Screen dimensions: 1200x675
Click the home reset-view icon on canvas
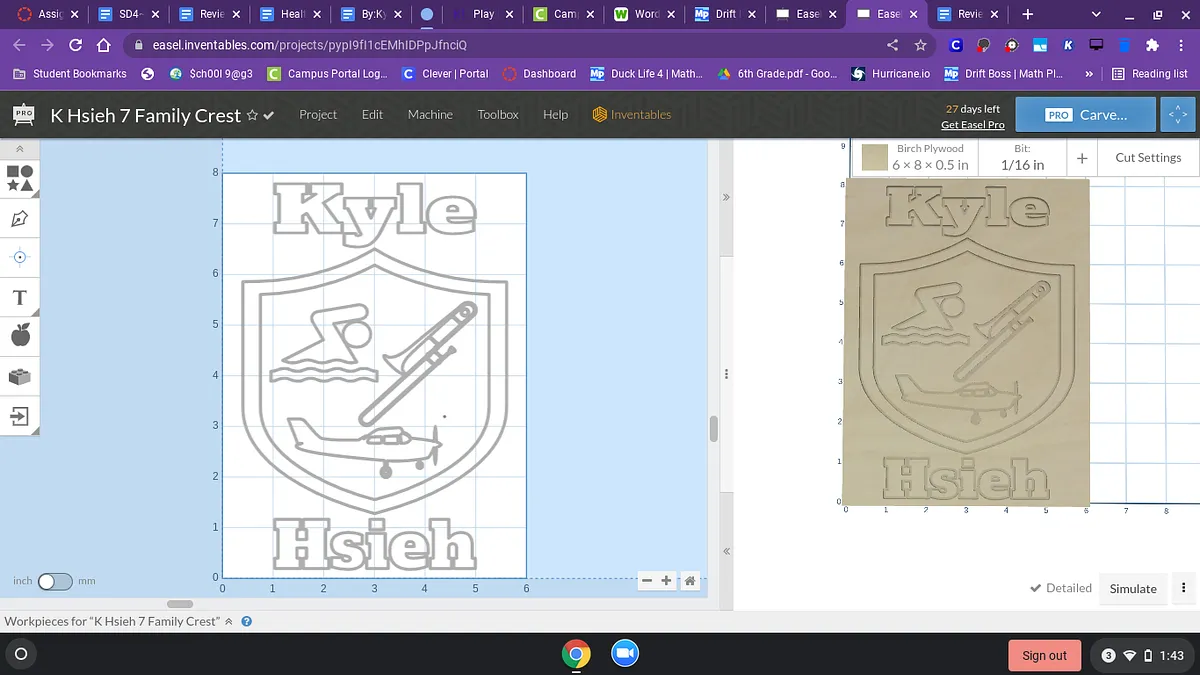689,581
